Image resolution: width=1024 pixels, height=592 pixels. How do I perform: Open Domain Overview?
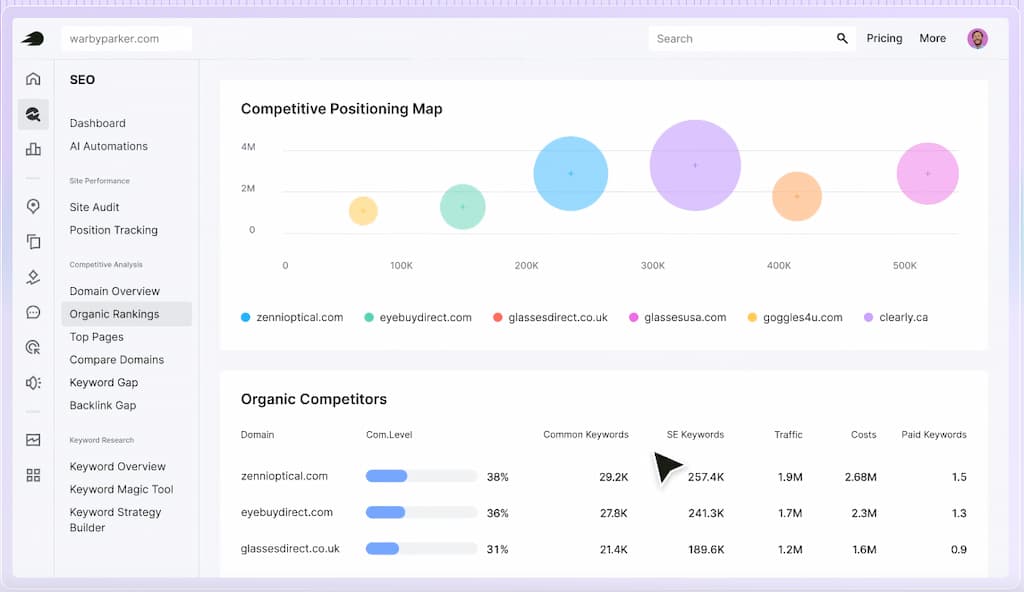click(115, 291)
